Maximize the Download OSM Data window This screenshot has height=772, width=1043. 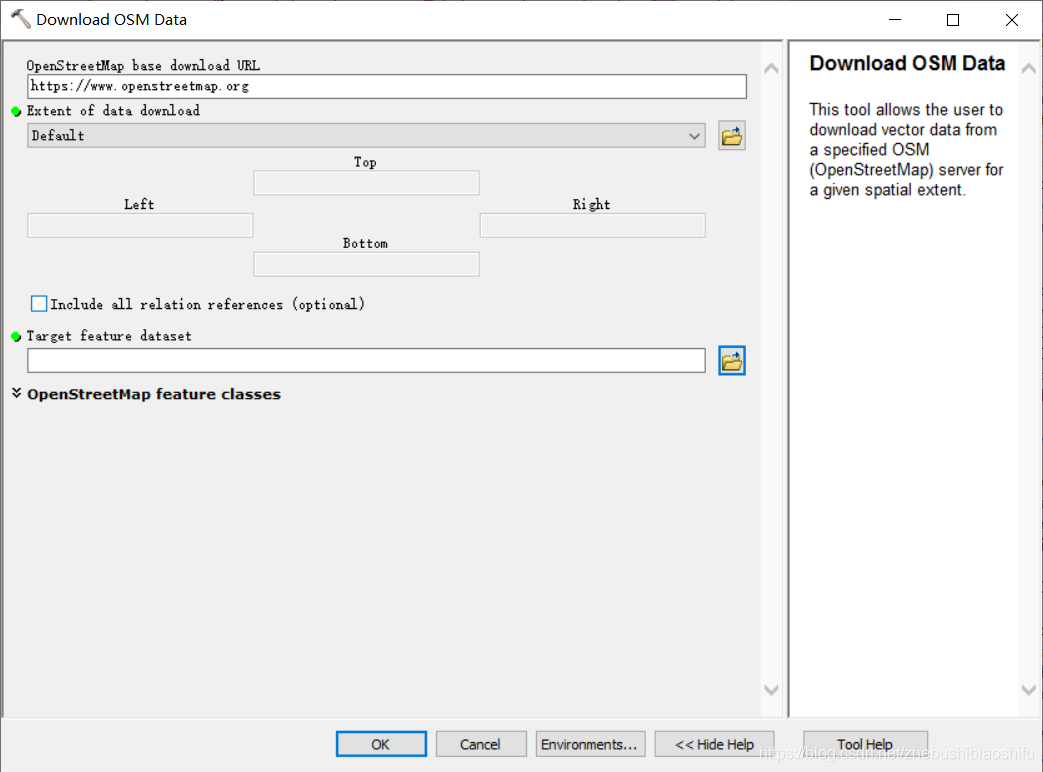pos(953,20)
